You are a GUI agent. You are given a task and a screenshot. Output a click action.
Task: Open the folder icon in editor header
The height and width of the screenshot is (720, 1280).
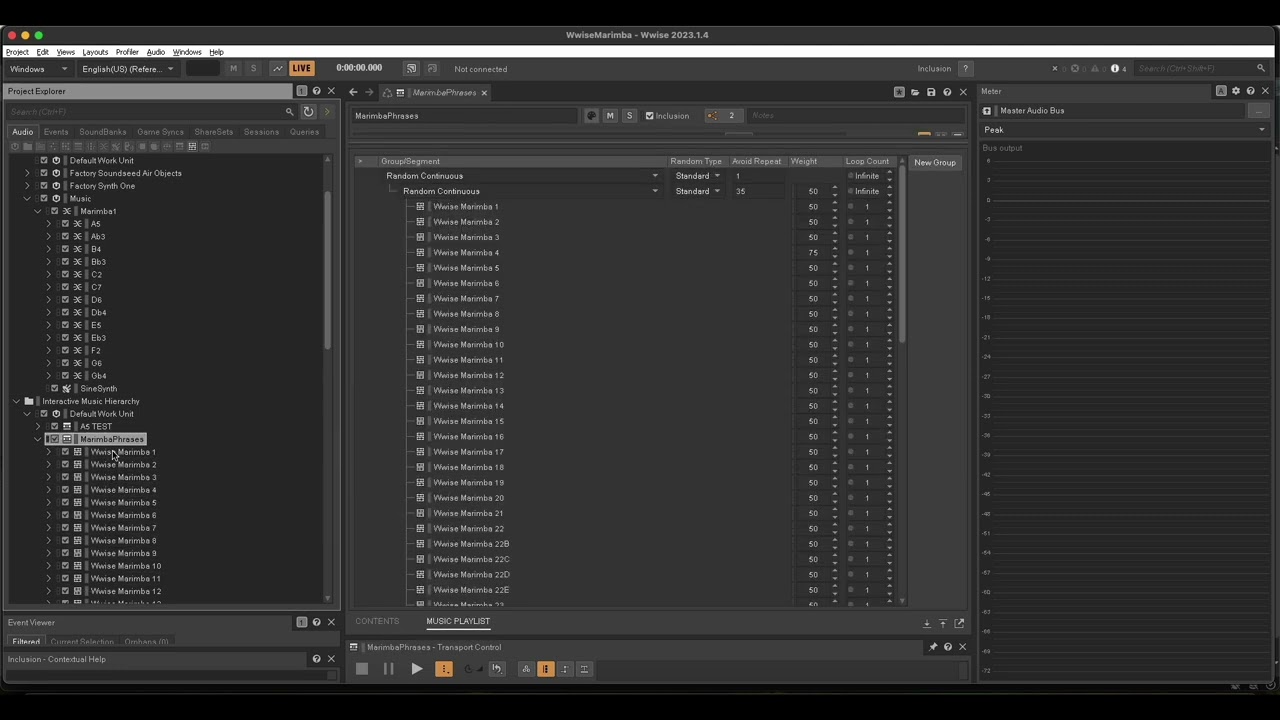[915, 92]
